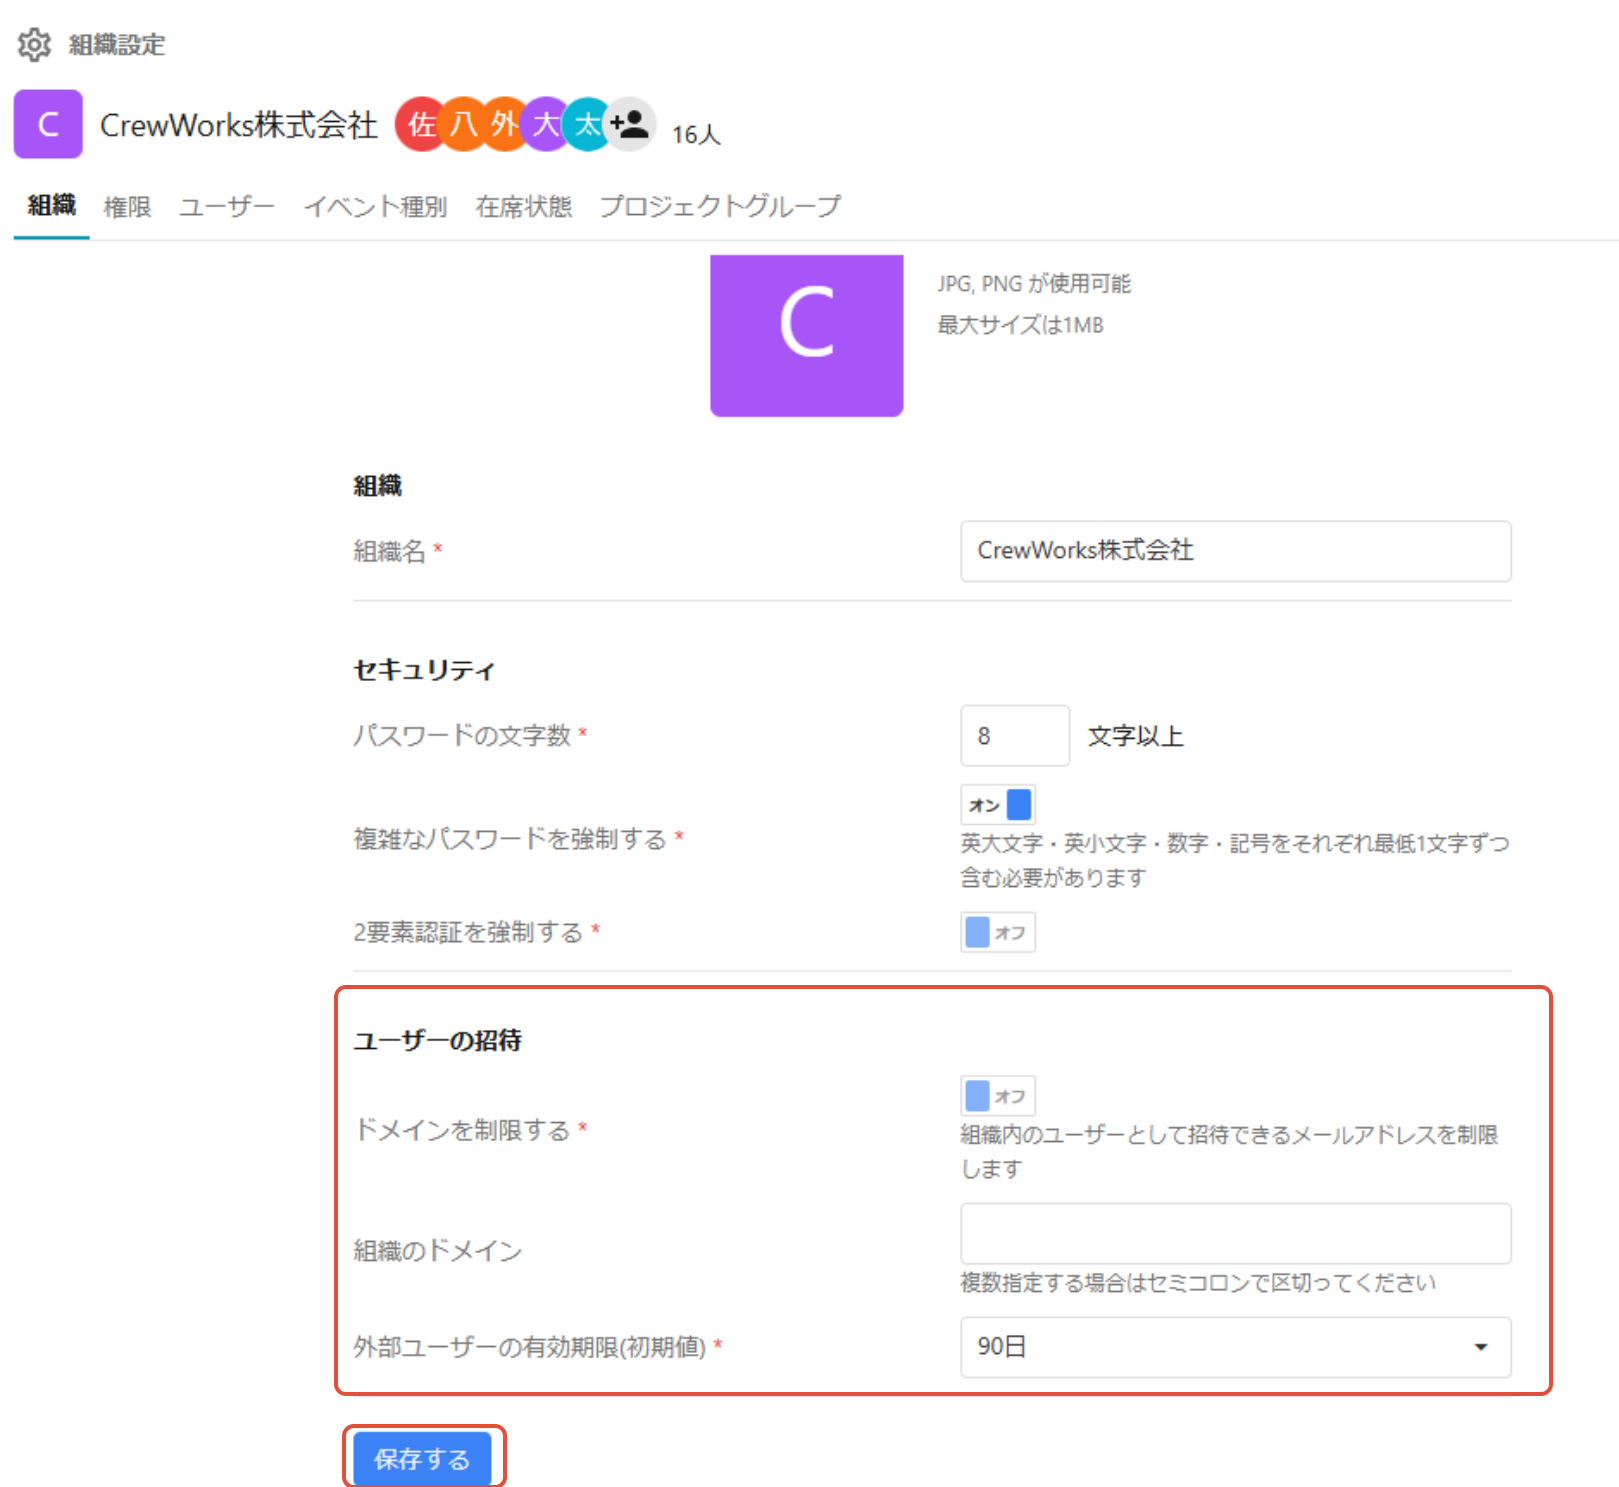Click the purple C organization avatar in header
The image size is (1619, 1487).
(48, 124)
